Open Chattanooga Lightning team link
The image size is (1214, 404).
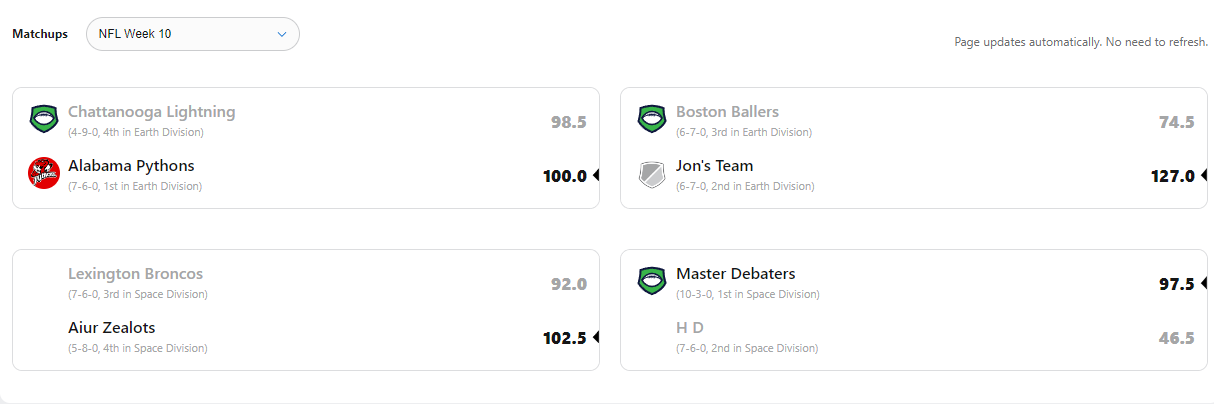click(x=151, y=112)
